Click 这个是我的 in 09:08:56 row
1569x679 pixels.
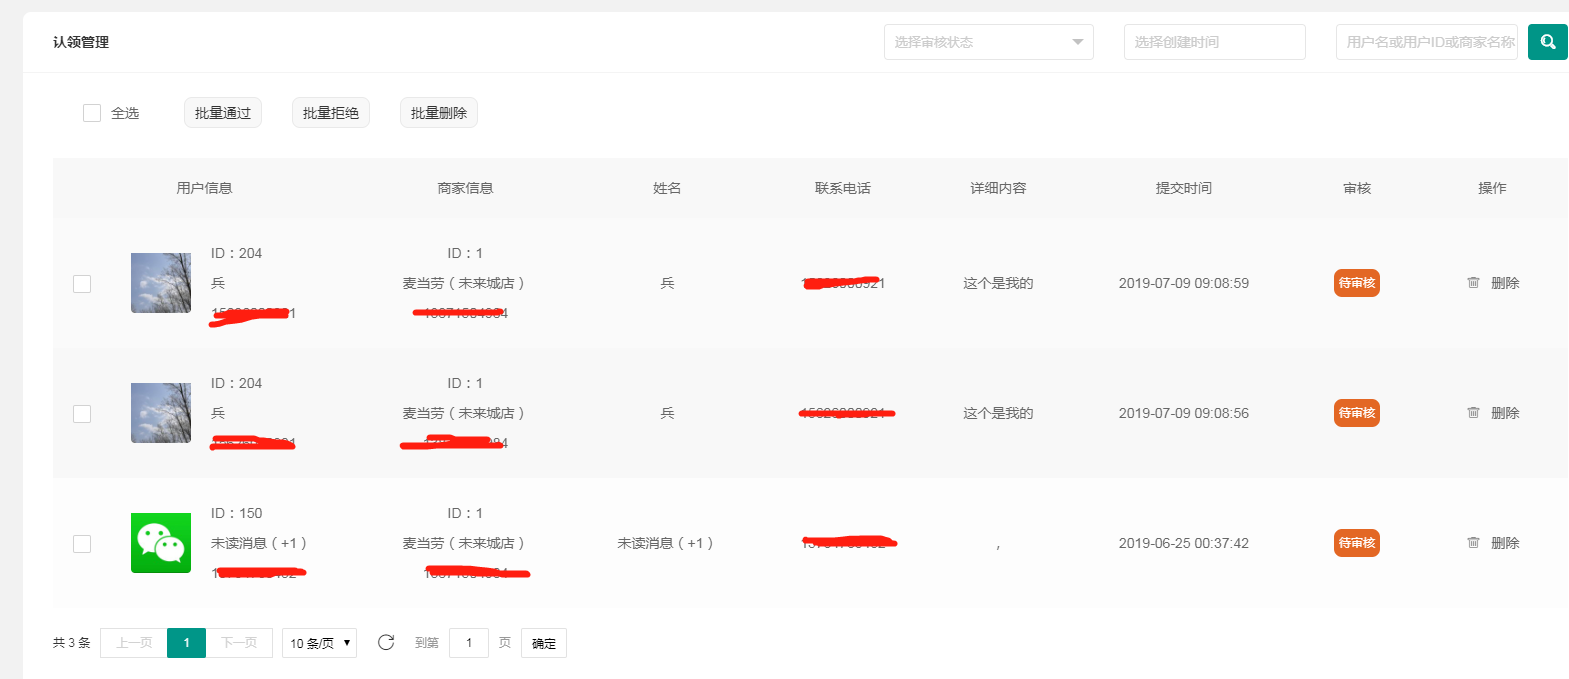click(x=998, y=413)
